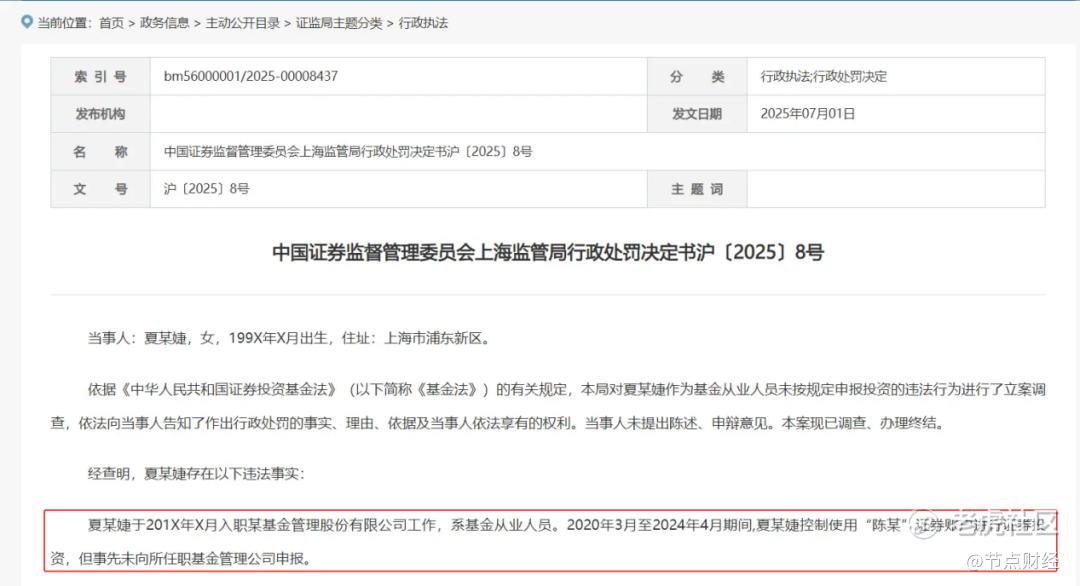Viewport: 1080px width, 586px height.
Task: Click the 名称 label cell
Action: pos(101,151)
